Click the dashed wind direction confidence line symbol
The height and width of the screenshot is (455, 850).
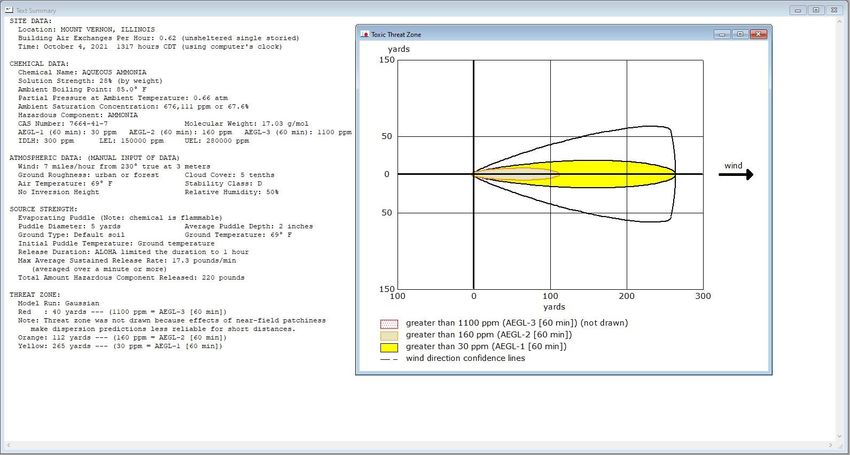coord(389,359)
